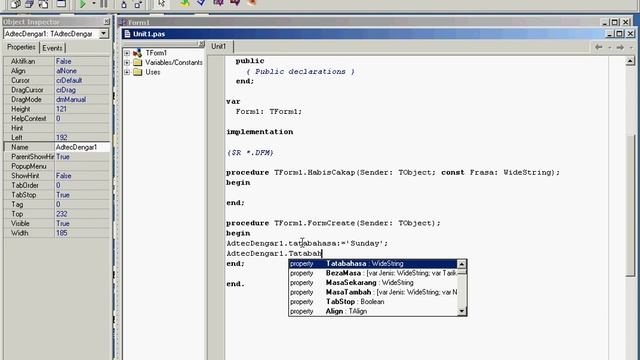Select the Uses tree label
The height and width of the screenshot is (360, 640).
coord(153,72)
